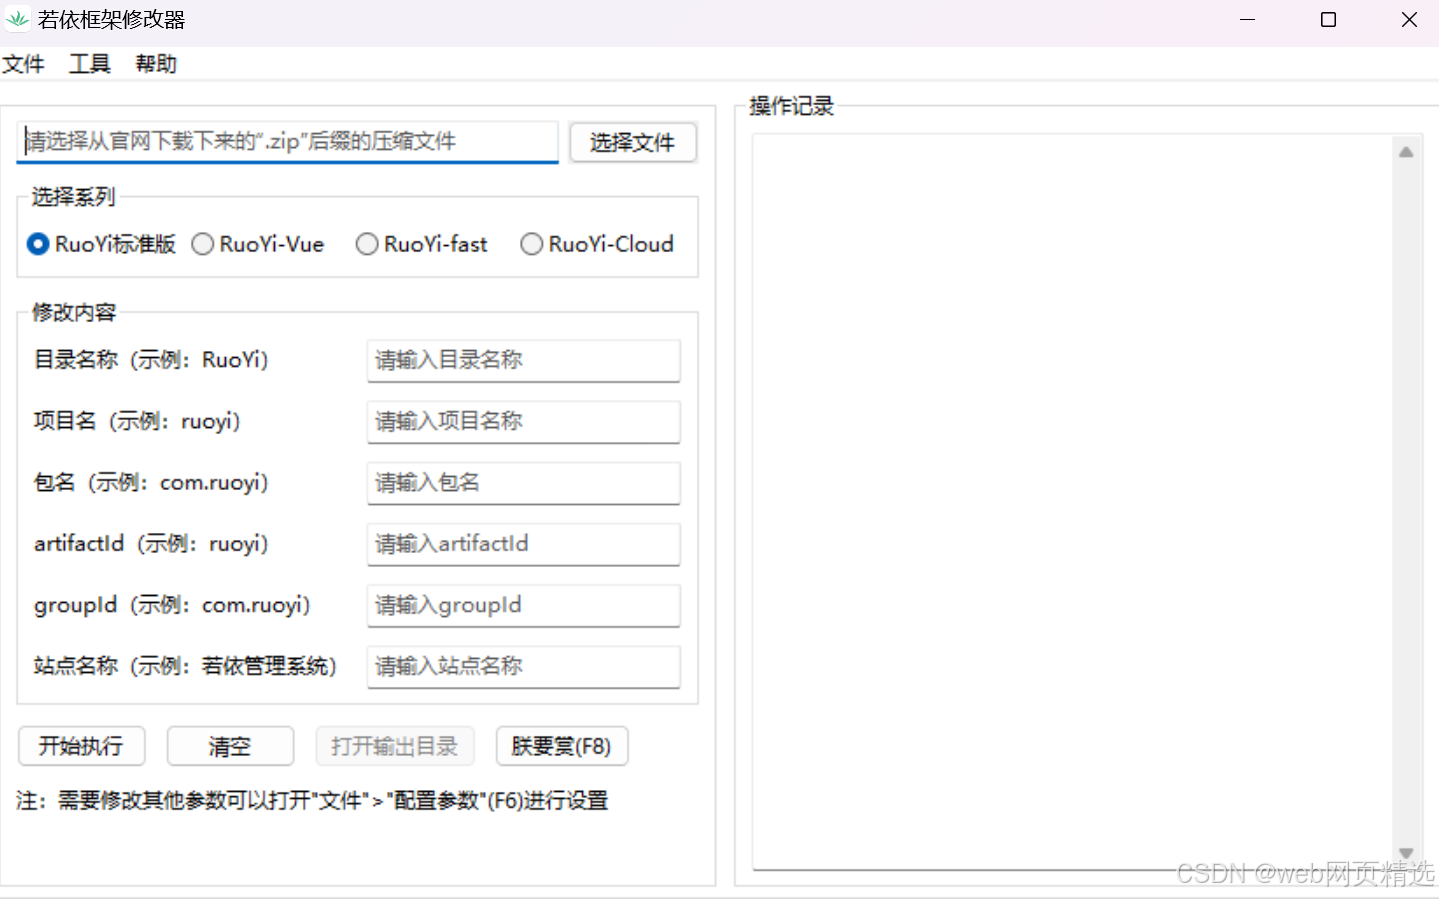Click the operation log scrollbar down arrow

[1406, 853]
